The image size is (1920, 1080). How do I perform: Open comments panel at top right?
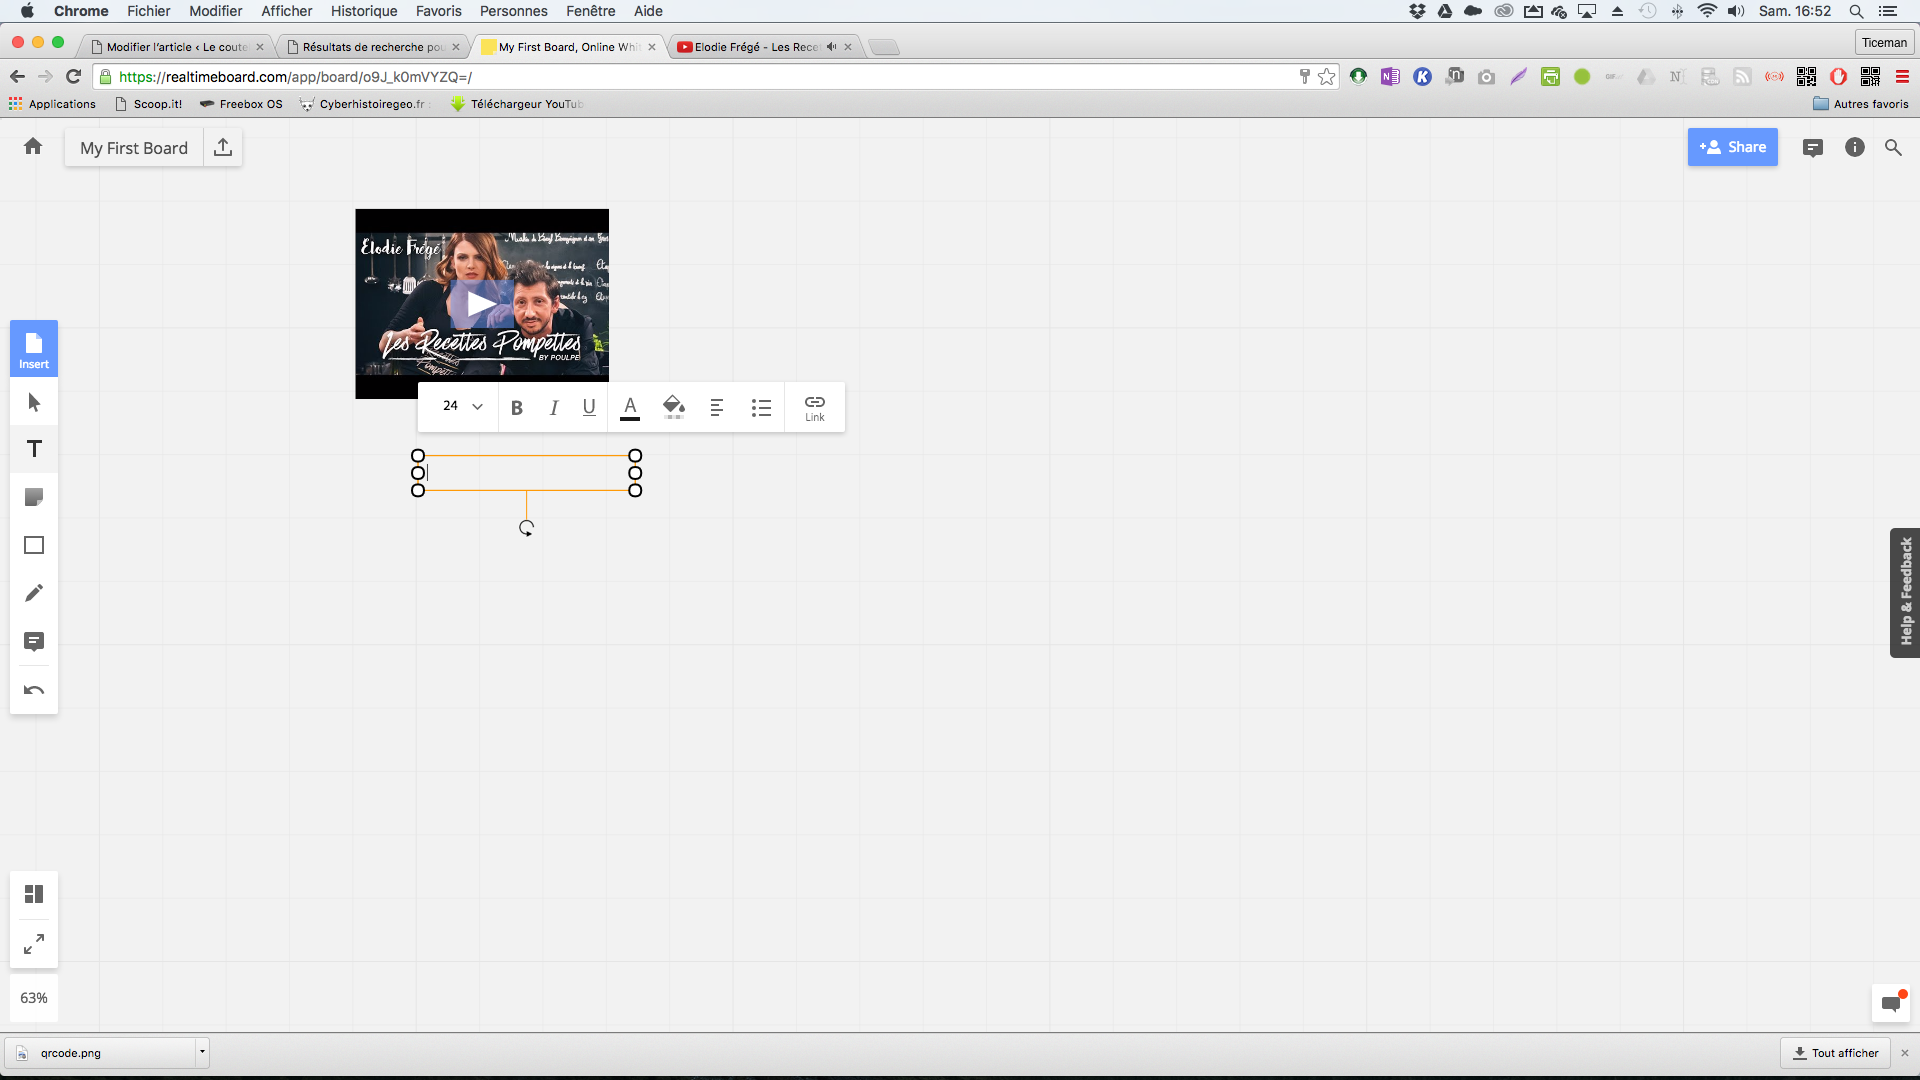[1813, 148]
